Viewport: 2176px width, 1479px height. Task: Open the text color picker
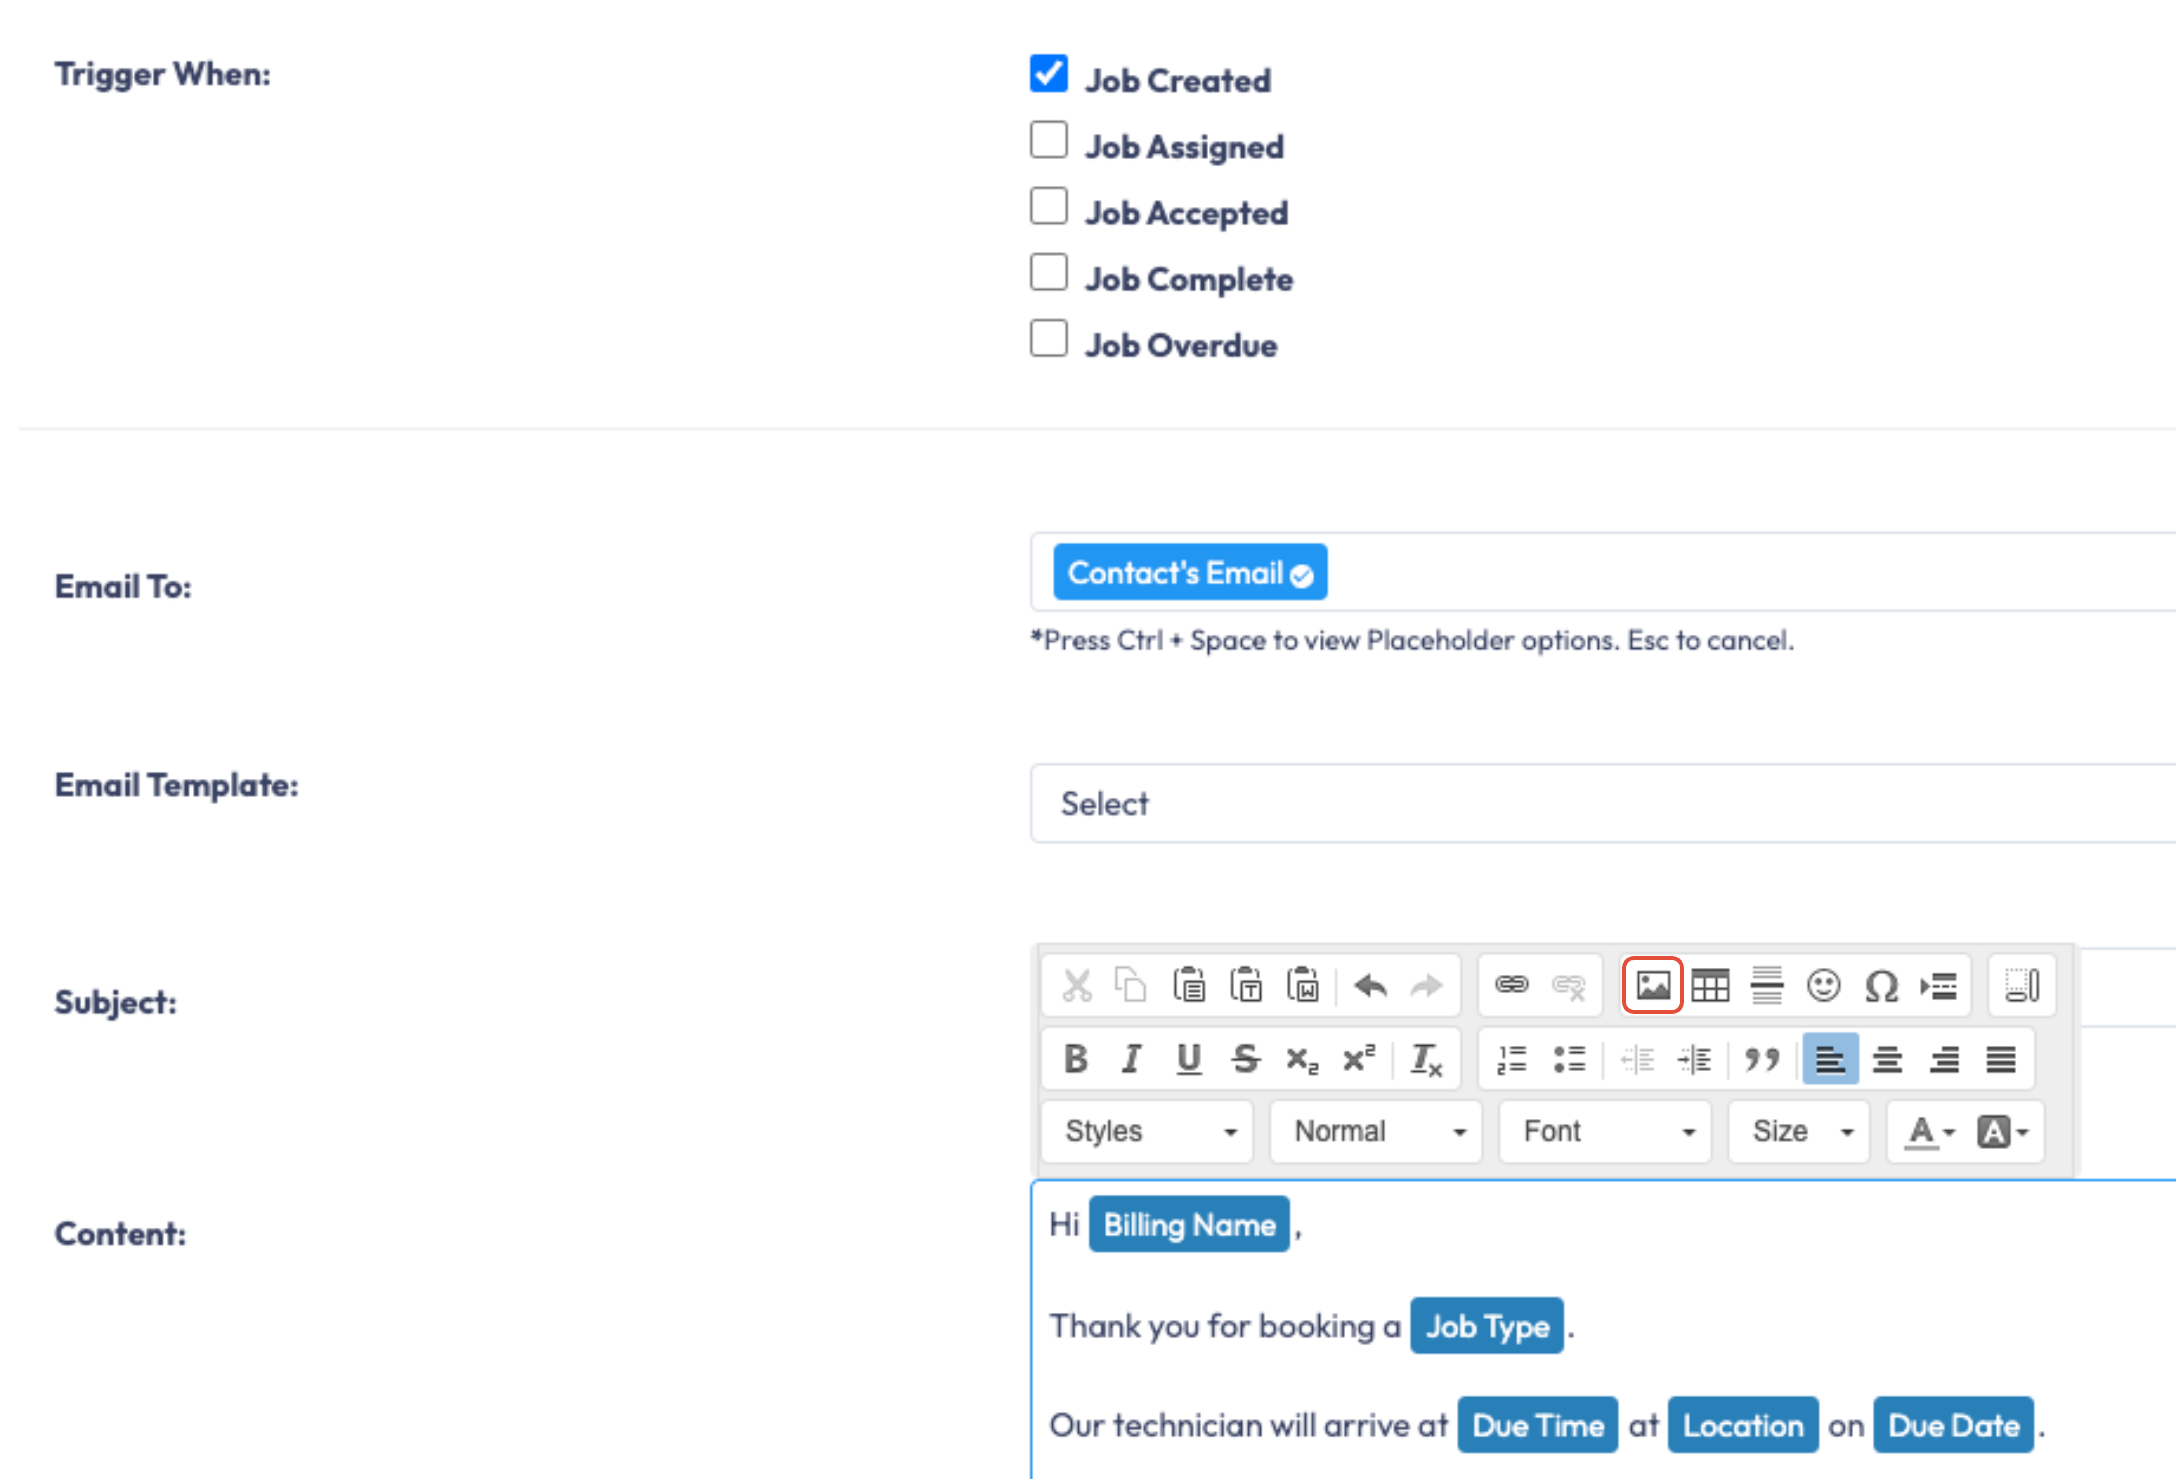1929,1131
